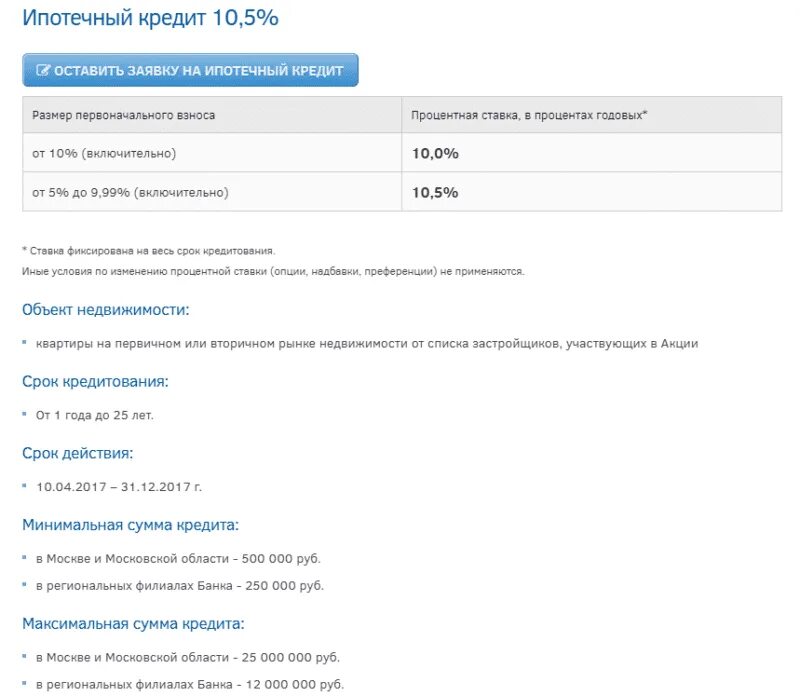Click the 'Объект недвижимости:' section heading
The image size is (800, 696).
106,310
